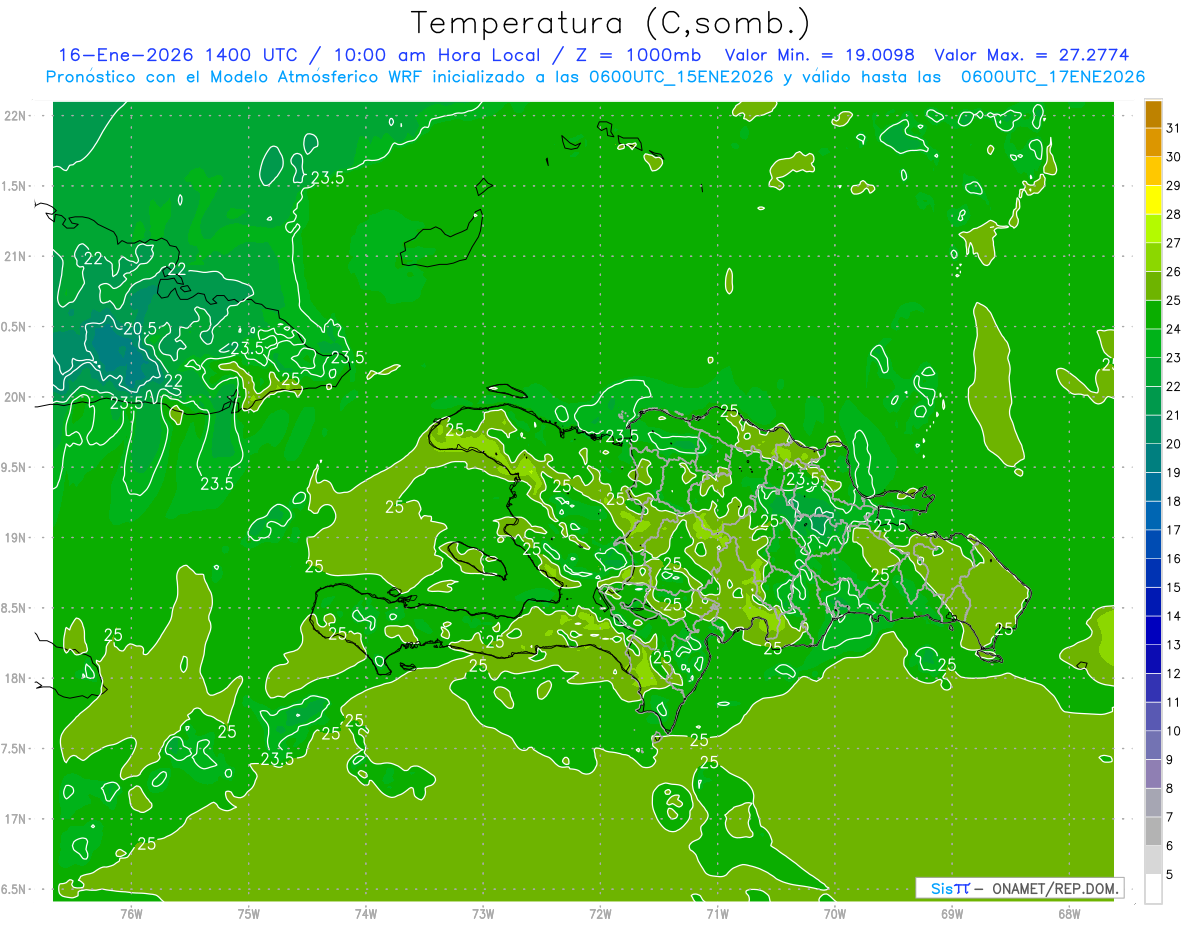Click the '74W' longitude axis label
The width and height of the screenshot is (1200, 927).
(x=365, y=913)
